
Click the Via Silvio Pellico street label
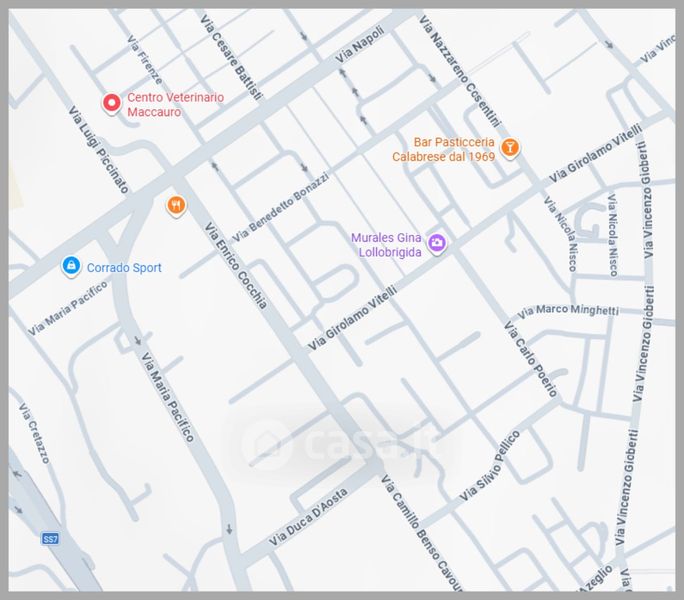coord(490,466)
